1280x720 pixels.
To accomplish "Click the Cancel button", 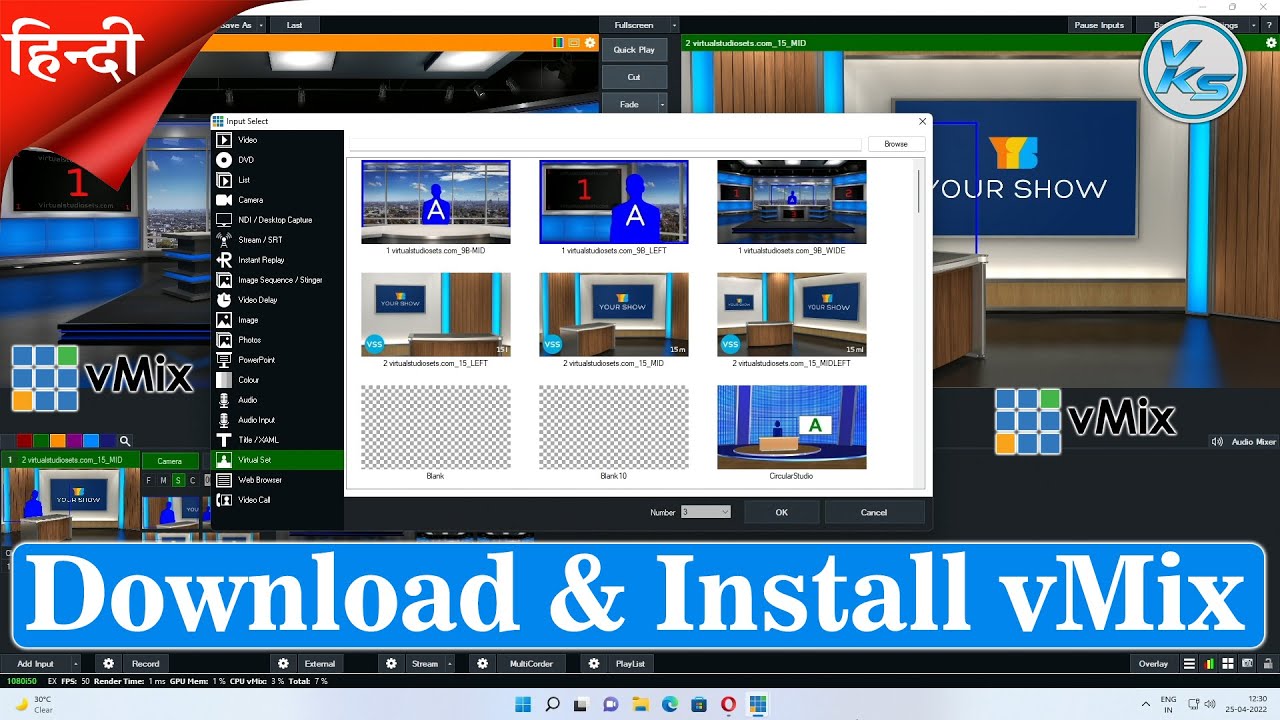I will [874, 512].
